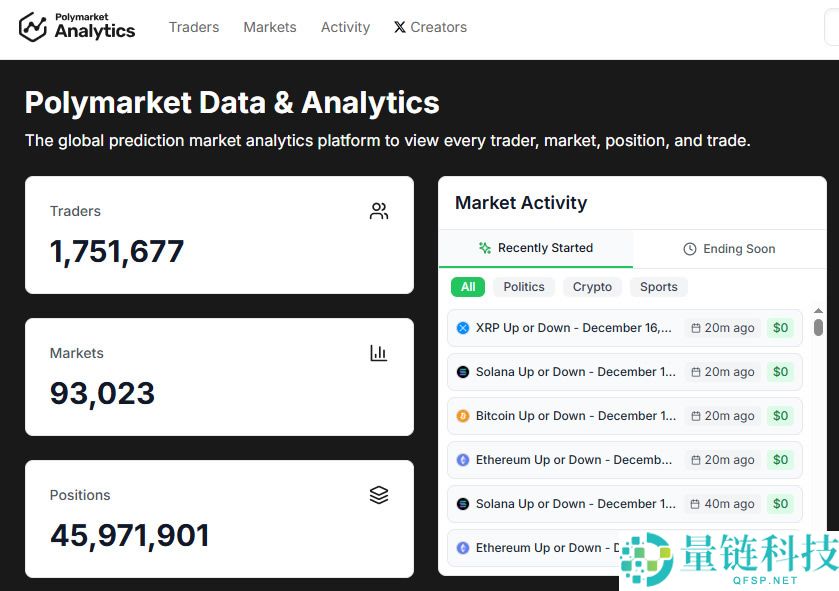Open XRP Up or Down market row
This screenshot has width=839, height=591.
(573, 328)
